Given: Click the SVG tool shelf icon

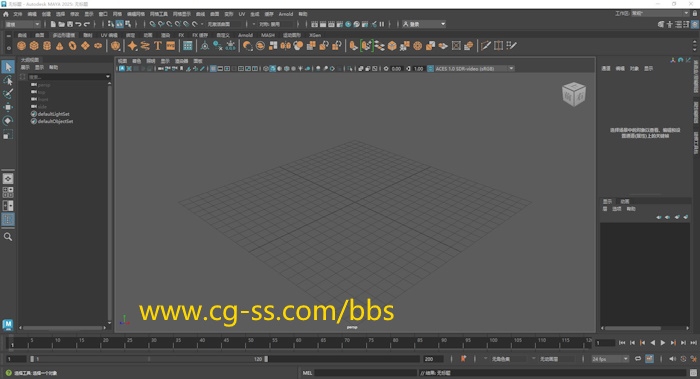Looking at the screenshot, I should 171,46.
